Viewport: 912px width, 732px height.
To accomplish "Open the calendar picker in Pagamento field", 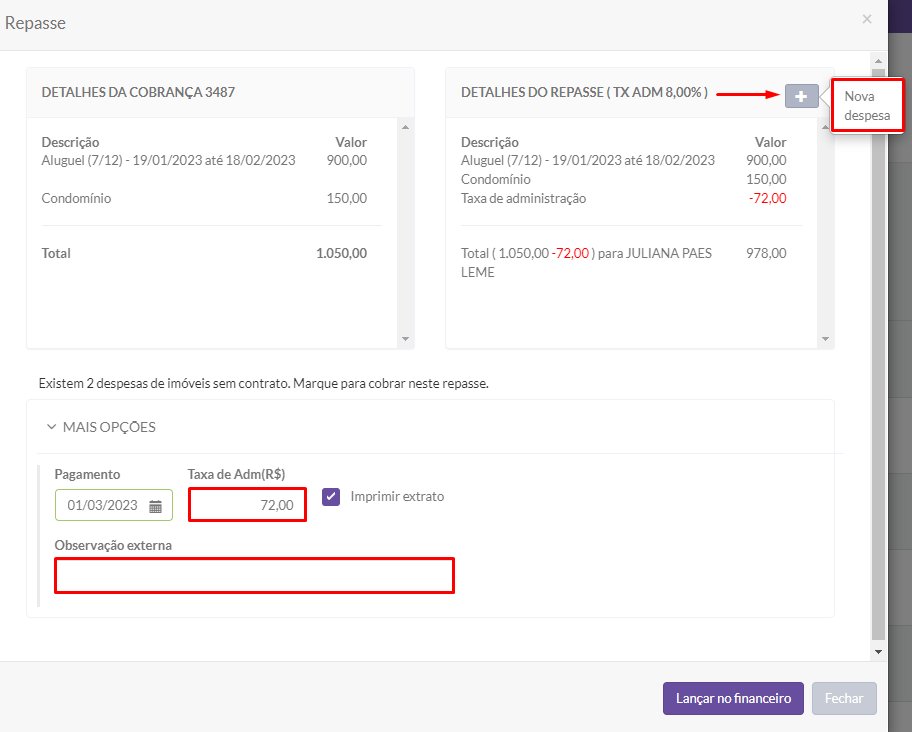I will click(x=155, y=506).
